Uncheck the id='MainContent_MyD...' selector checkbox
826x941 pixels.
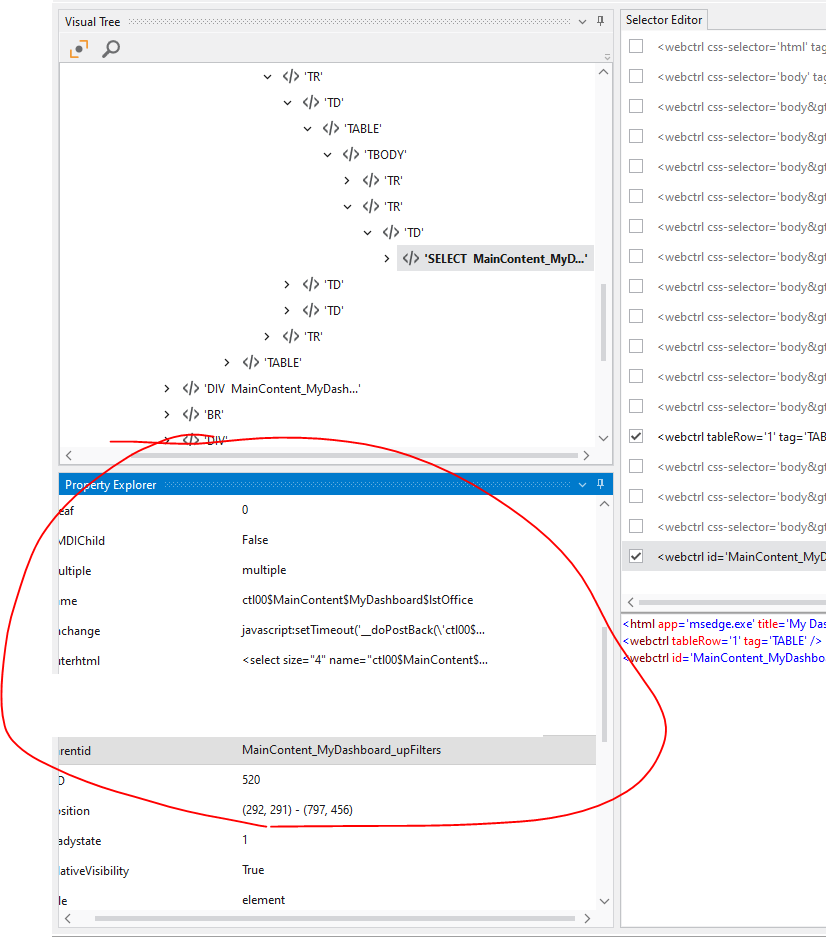635,556
